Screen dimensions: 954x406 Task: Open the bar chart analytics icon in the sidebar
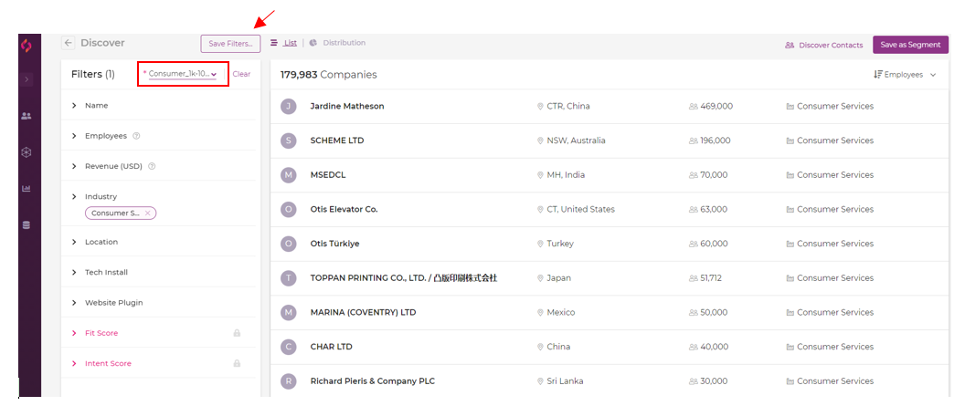pos(26,189)
